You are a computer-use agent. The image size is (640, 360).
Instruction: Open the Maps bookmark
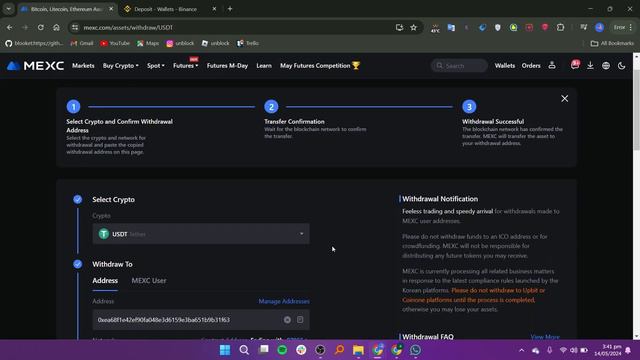pos(148,43)
